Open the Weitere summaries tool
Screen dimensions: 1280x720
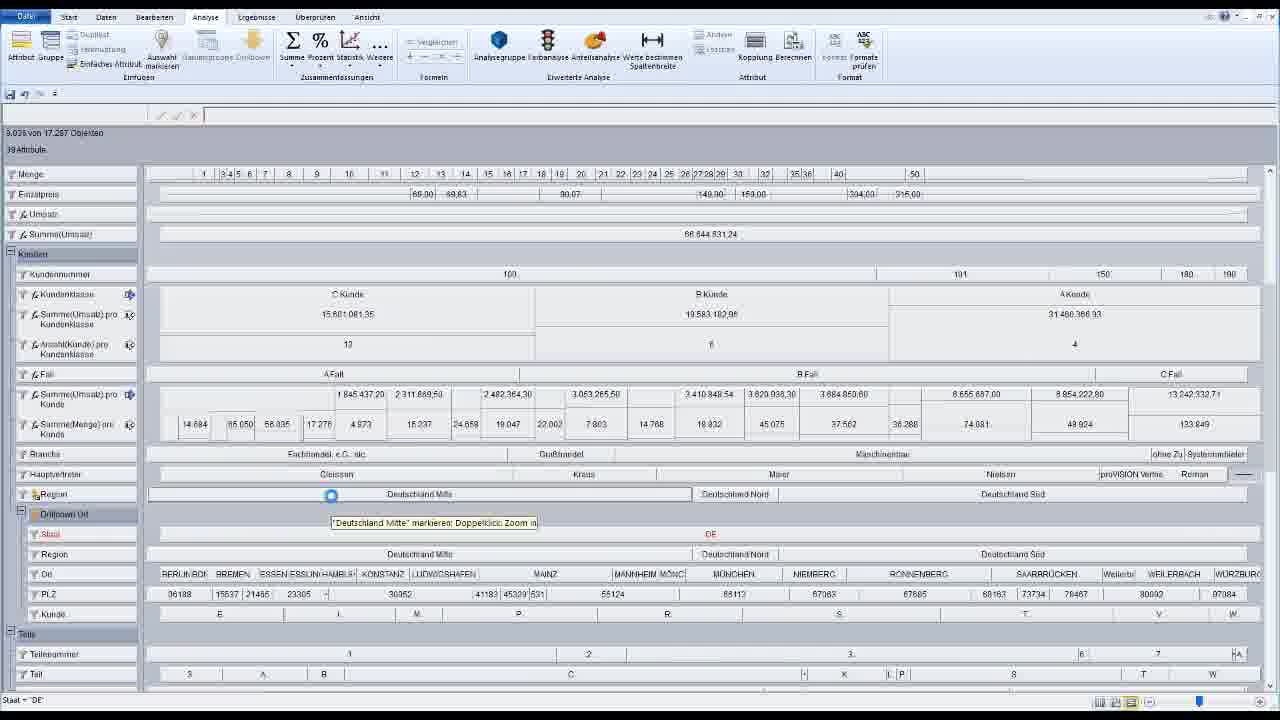click(380, 46)
